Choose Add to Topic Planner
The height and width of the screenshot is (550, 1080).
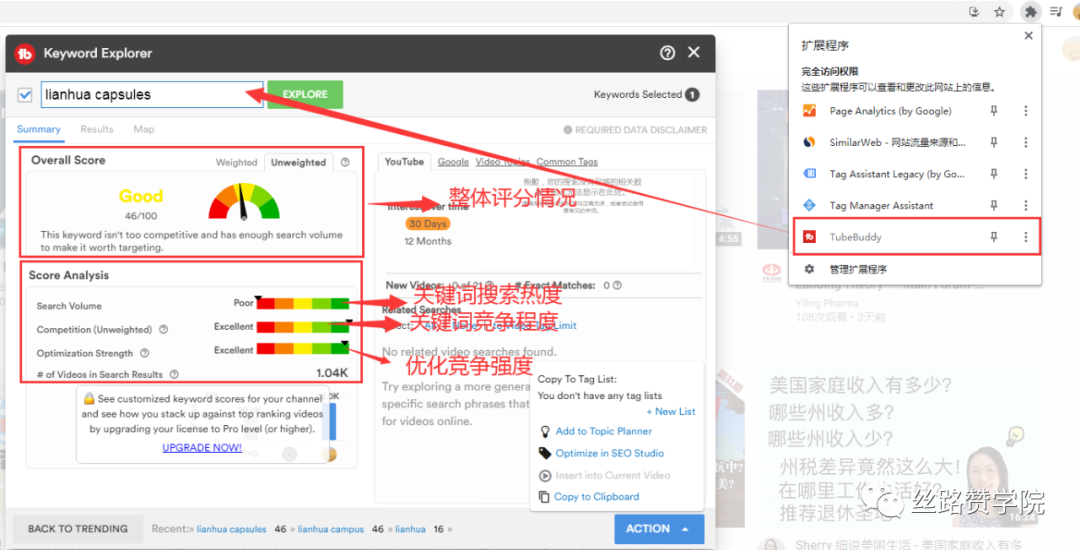pos(603,431)
